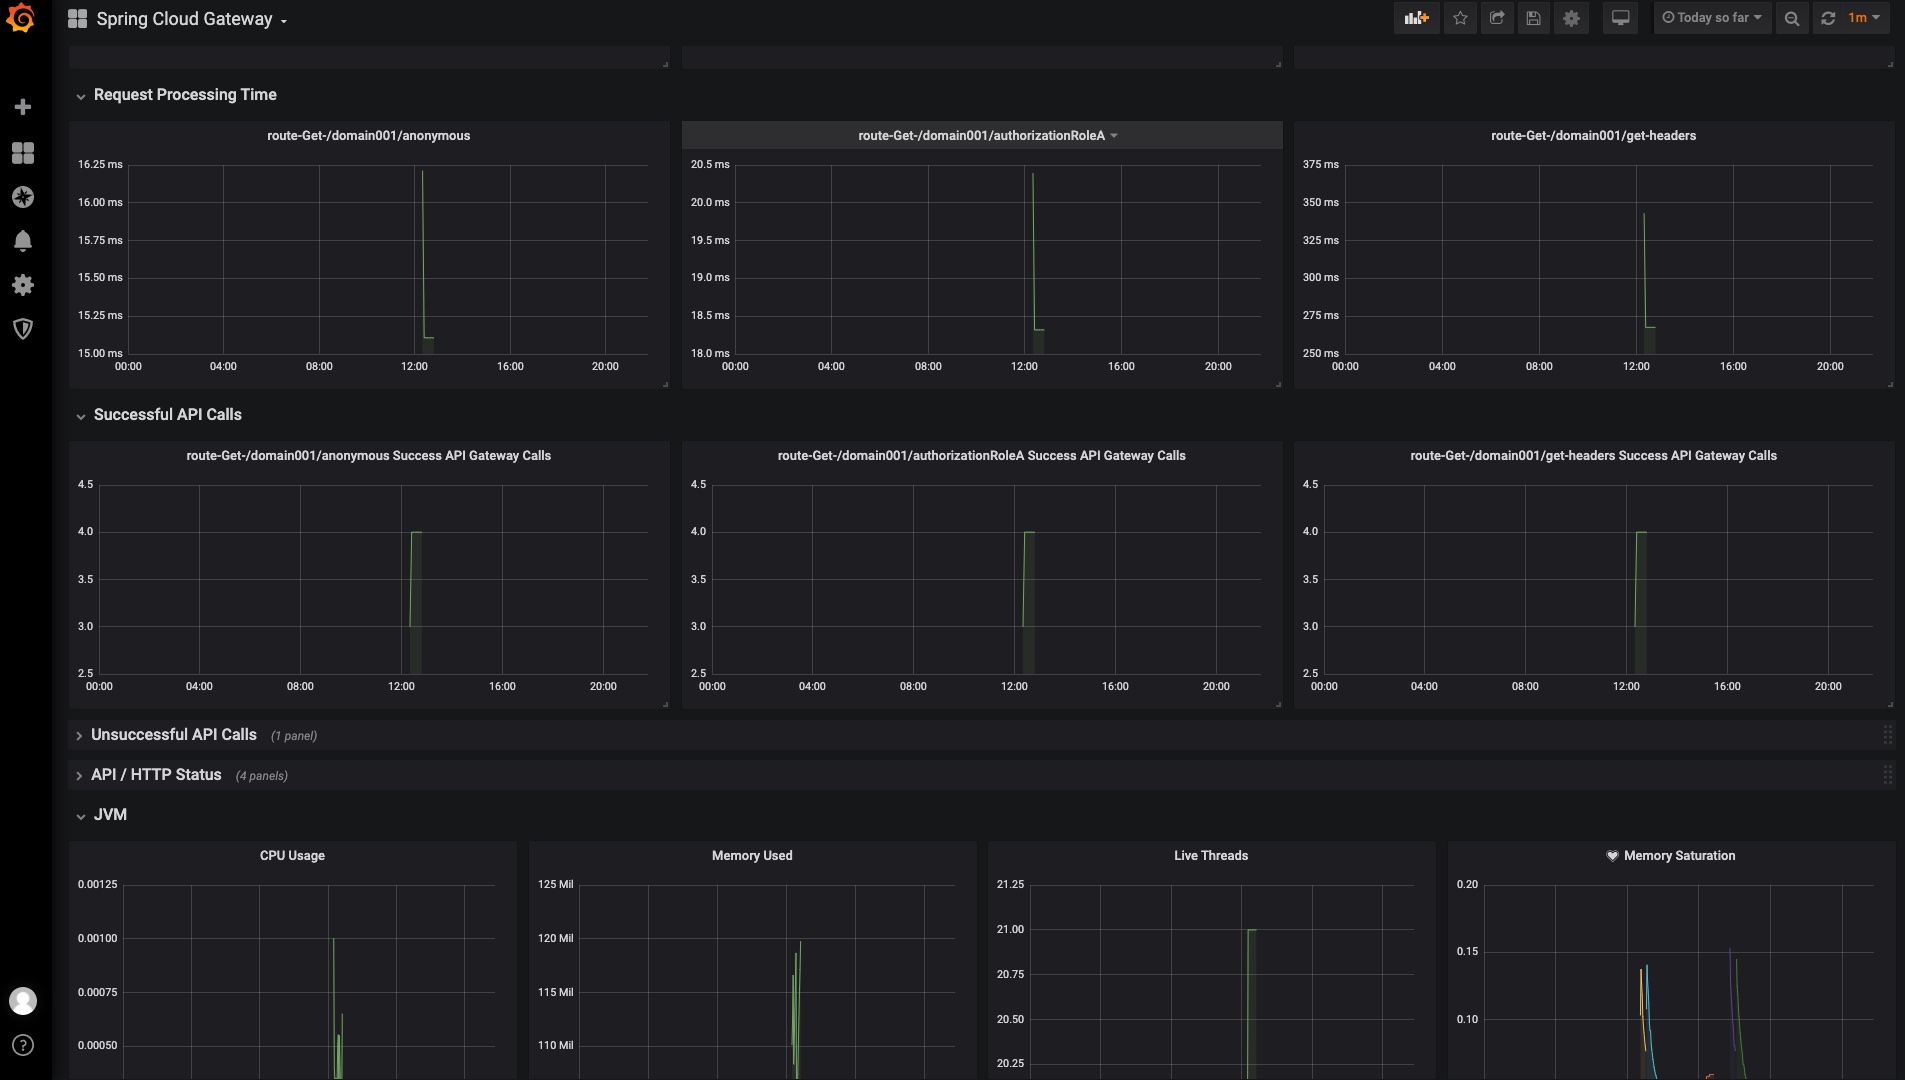Open the Today so far time picker
This screenshot has width=1905, height=1080.
[x=1712, y=18]
